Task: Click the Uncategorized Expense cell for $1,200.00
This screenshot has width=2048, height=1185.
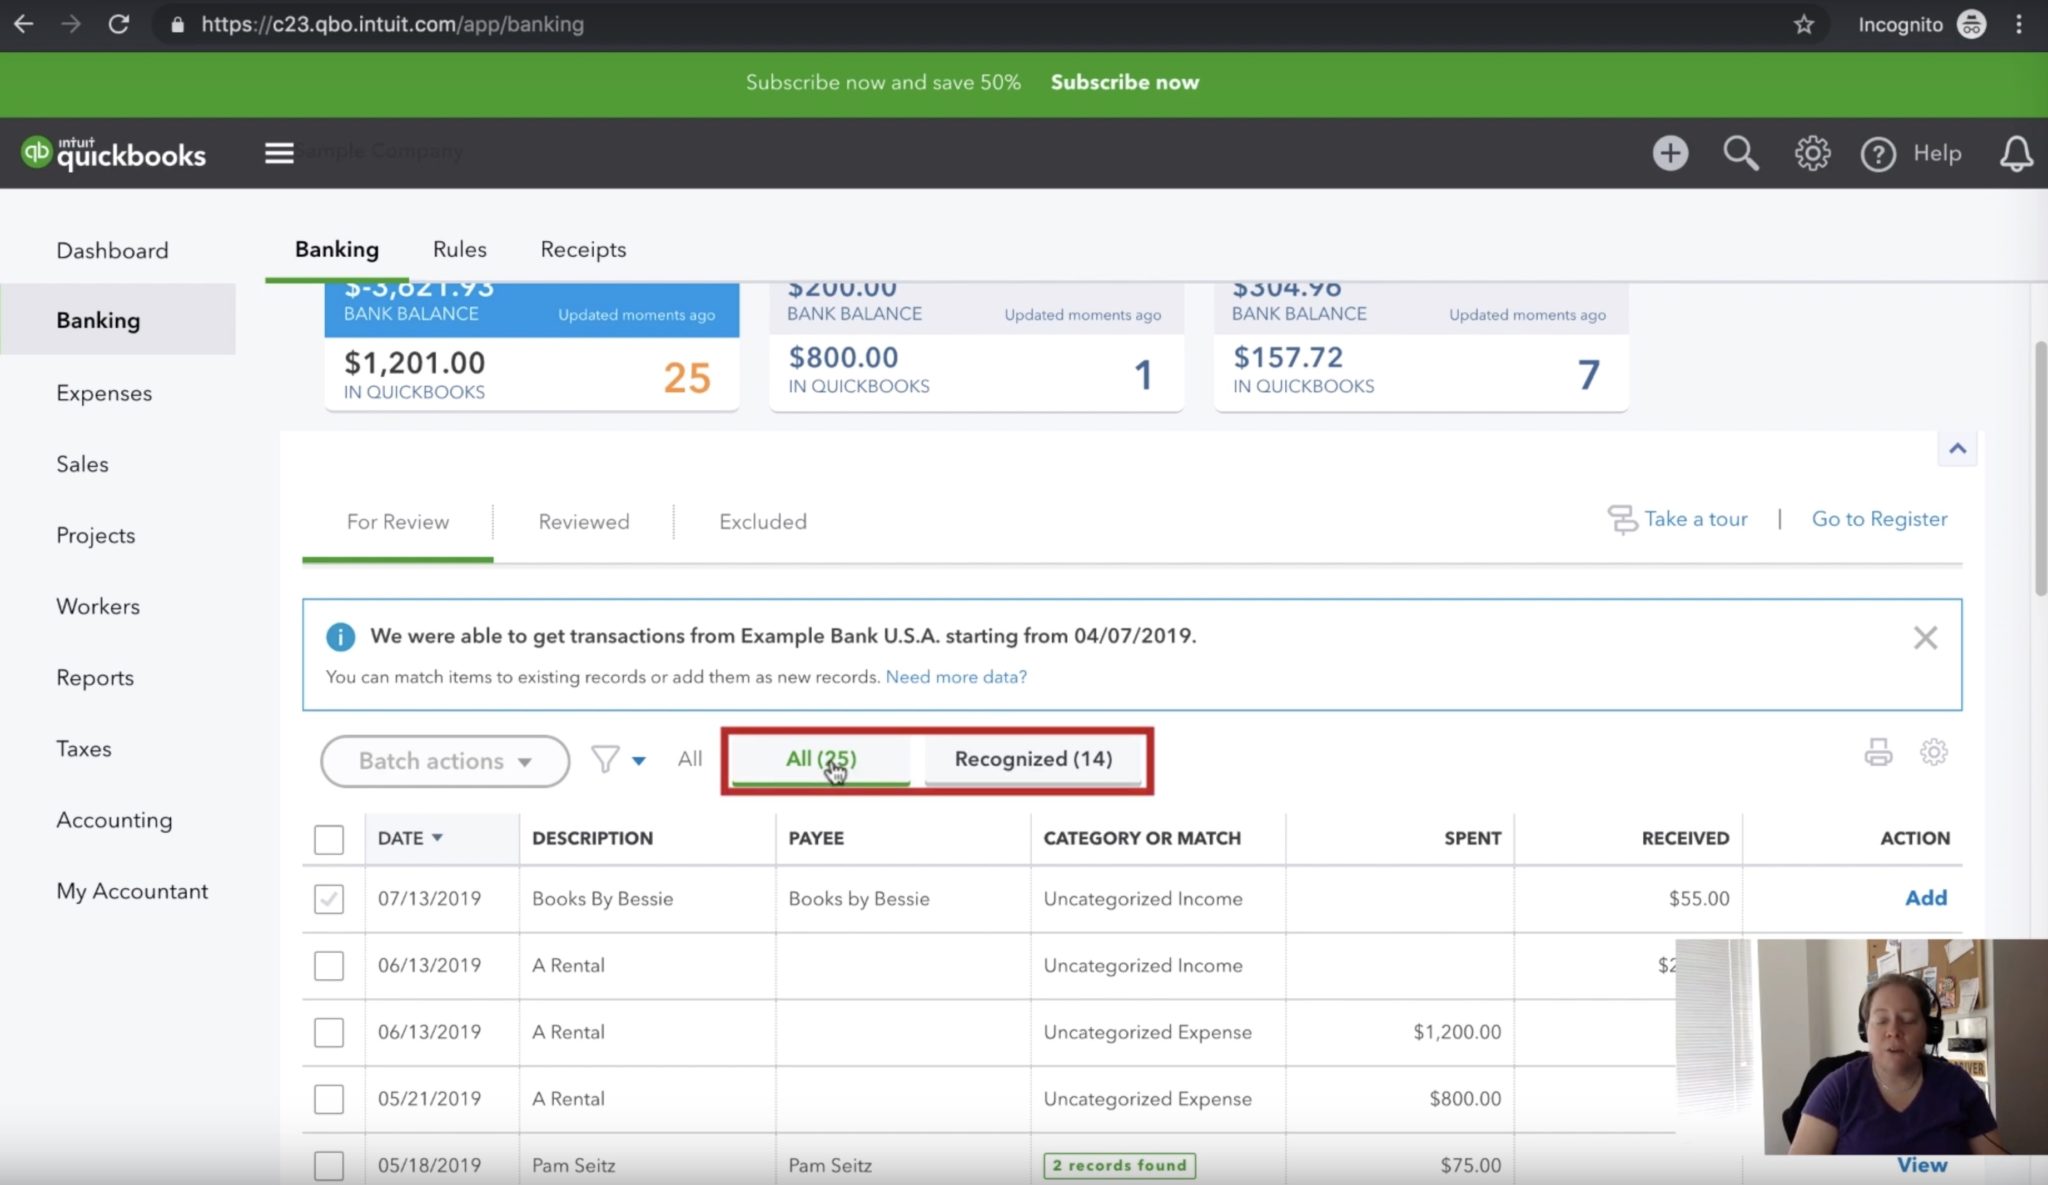Action: tap(1147, 1032)
